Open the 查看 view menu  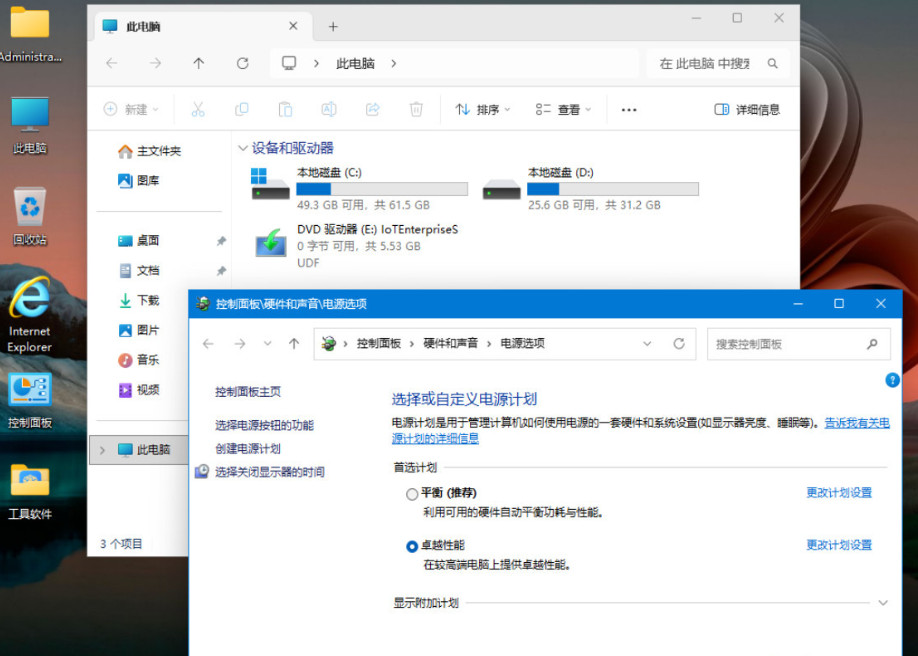pyautogui.click(x=563, y=109)
